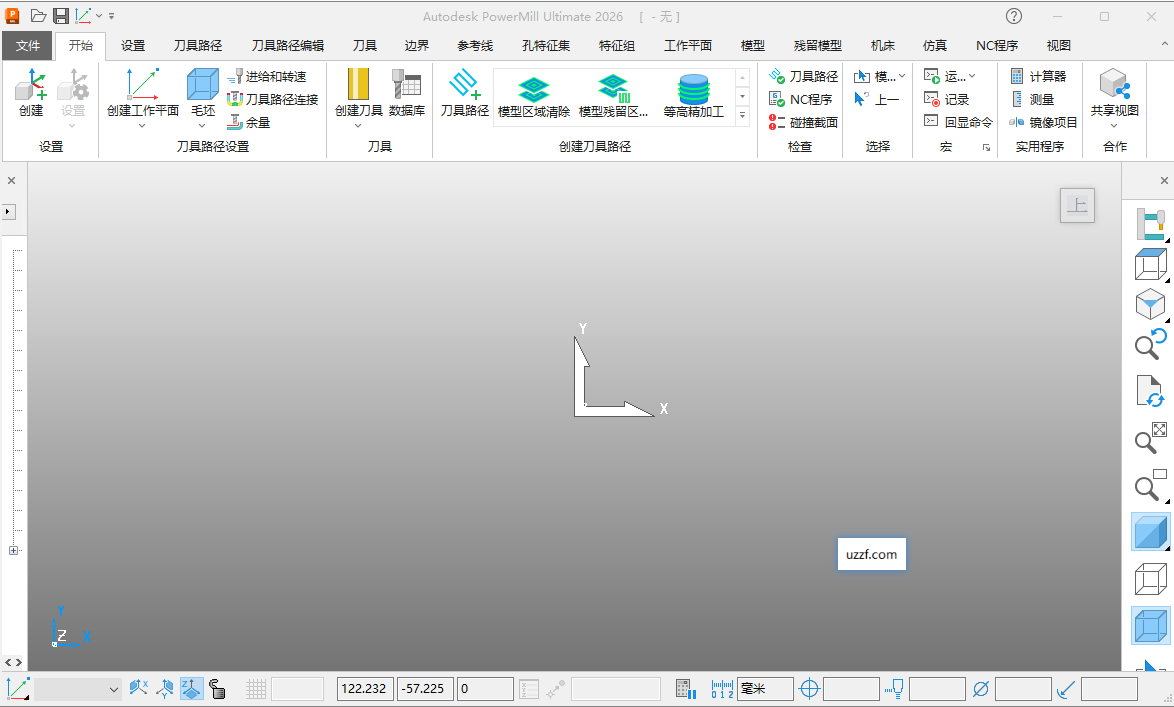Switch to the 仿真 ribbon tab
The image size is (1174, 707).
(933, 45)
